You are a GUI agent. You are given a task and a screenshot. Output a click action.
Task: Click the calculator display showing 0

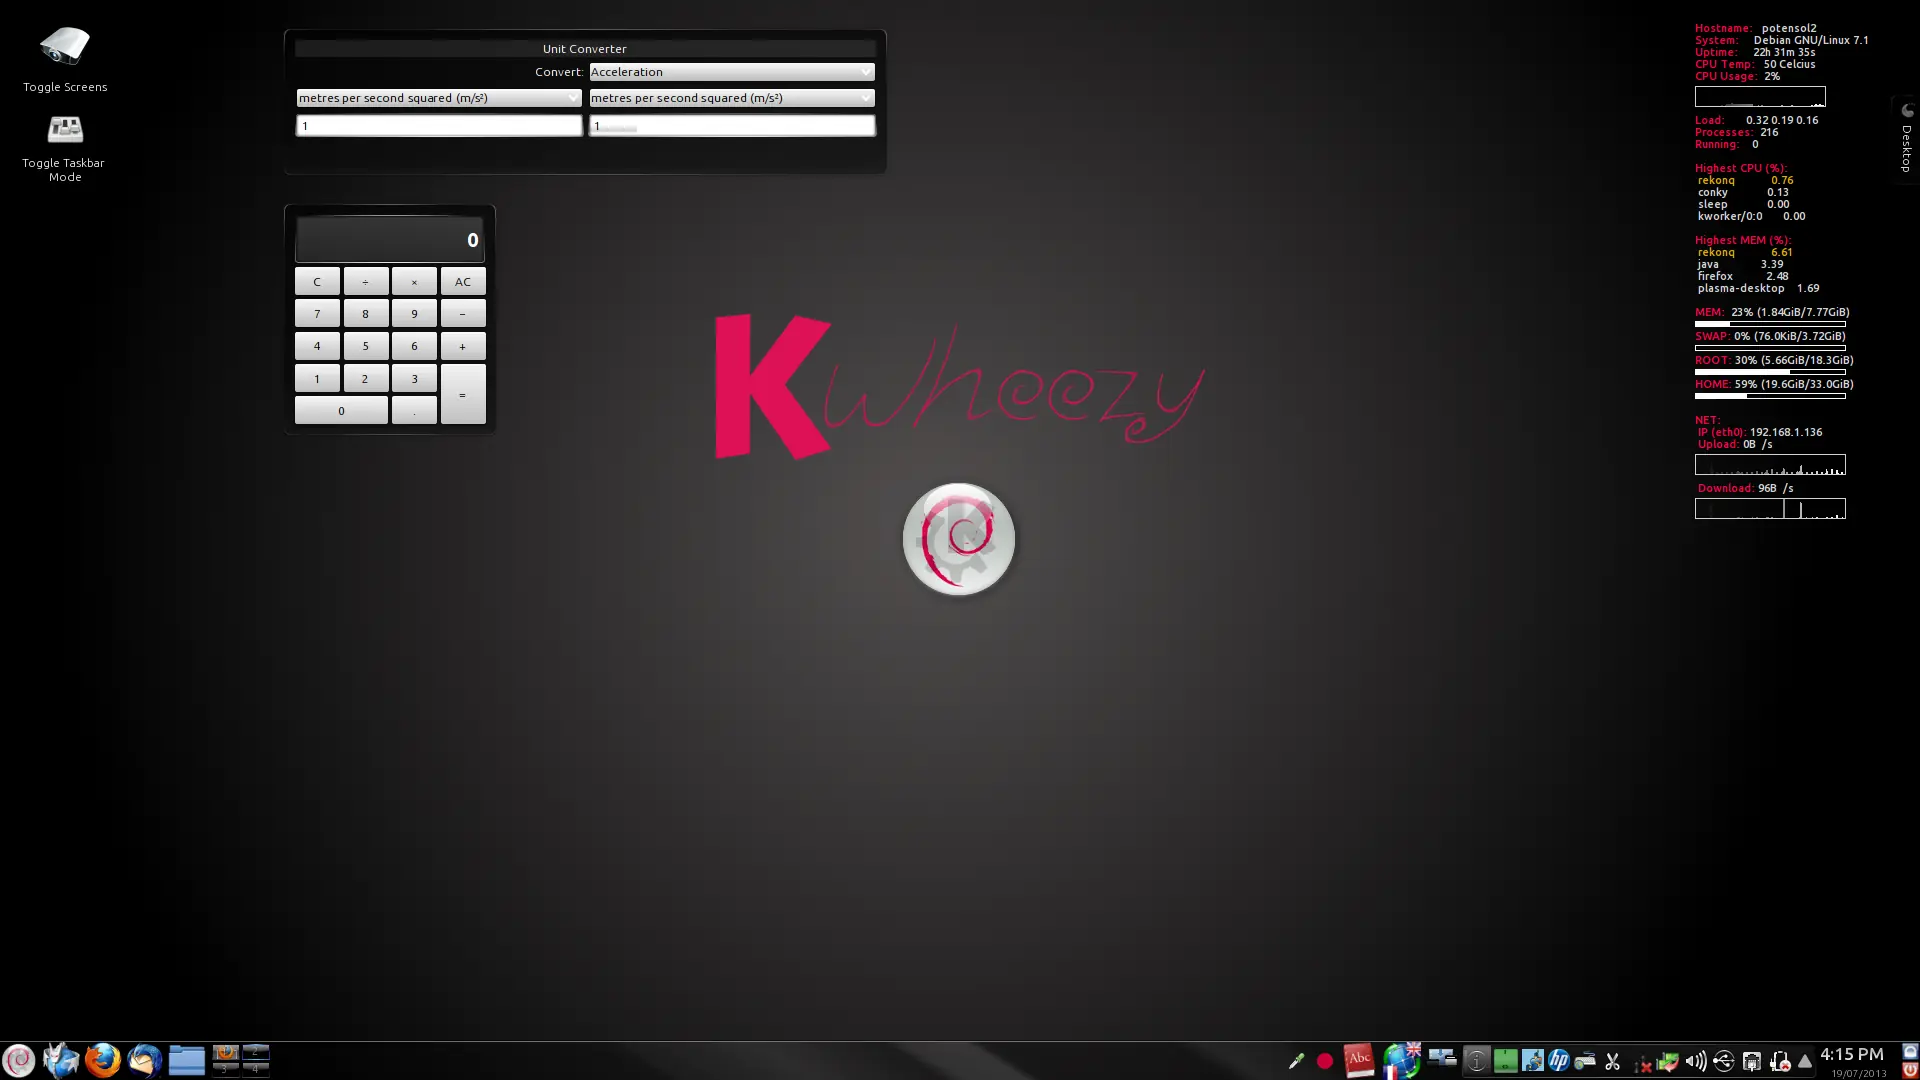coord(390,240)
